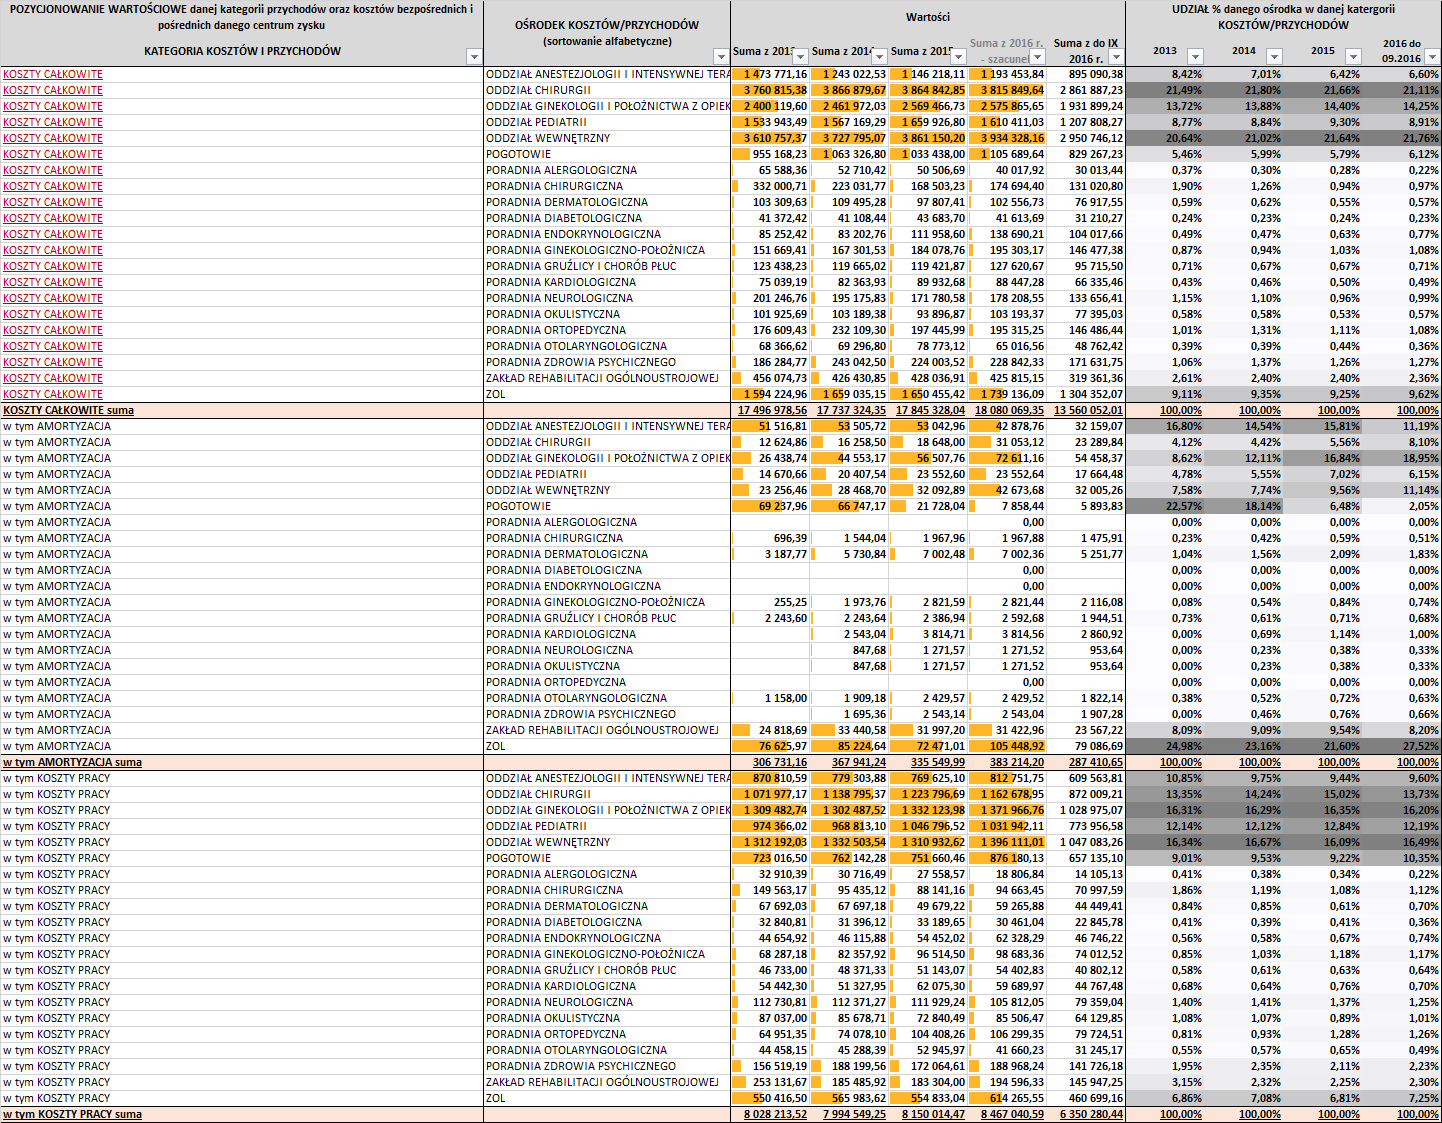Select percentage cell 16,67%
Image resolution: width=1442 pixels, height=1123 pixels.
1245,842
